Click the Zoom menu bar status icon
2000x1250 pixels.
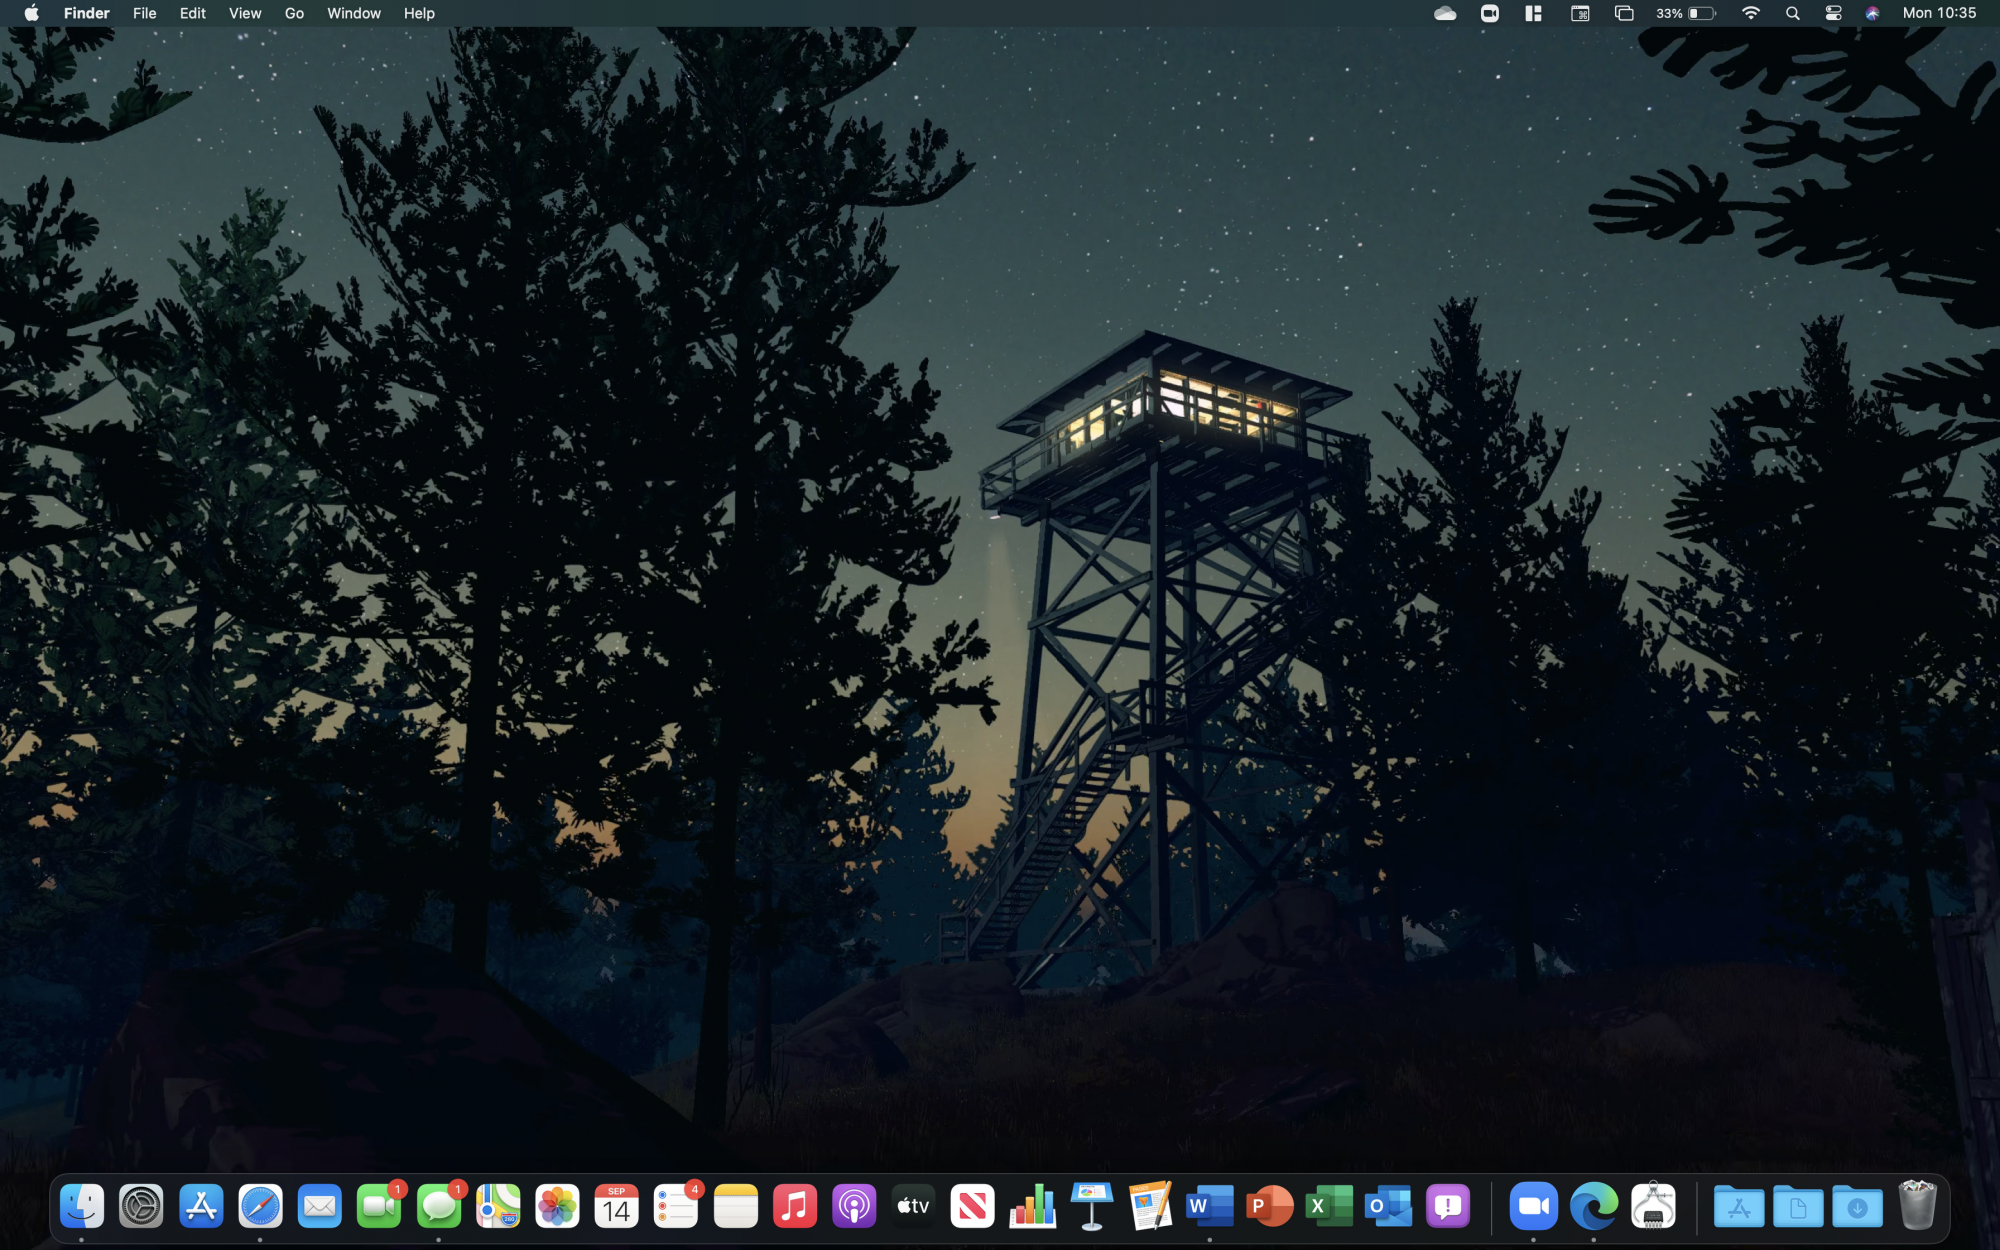click(x=1490, y=13)
